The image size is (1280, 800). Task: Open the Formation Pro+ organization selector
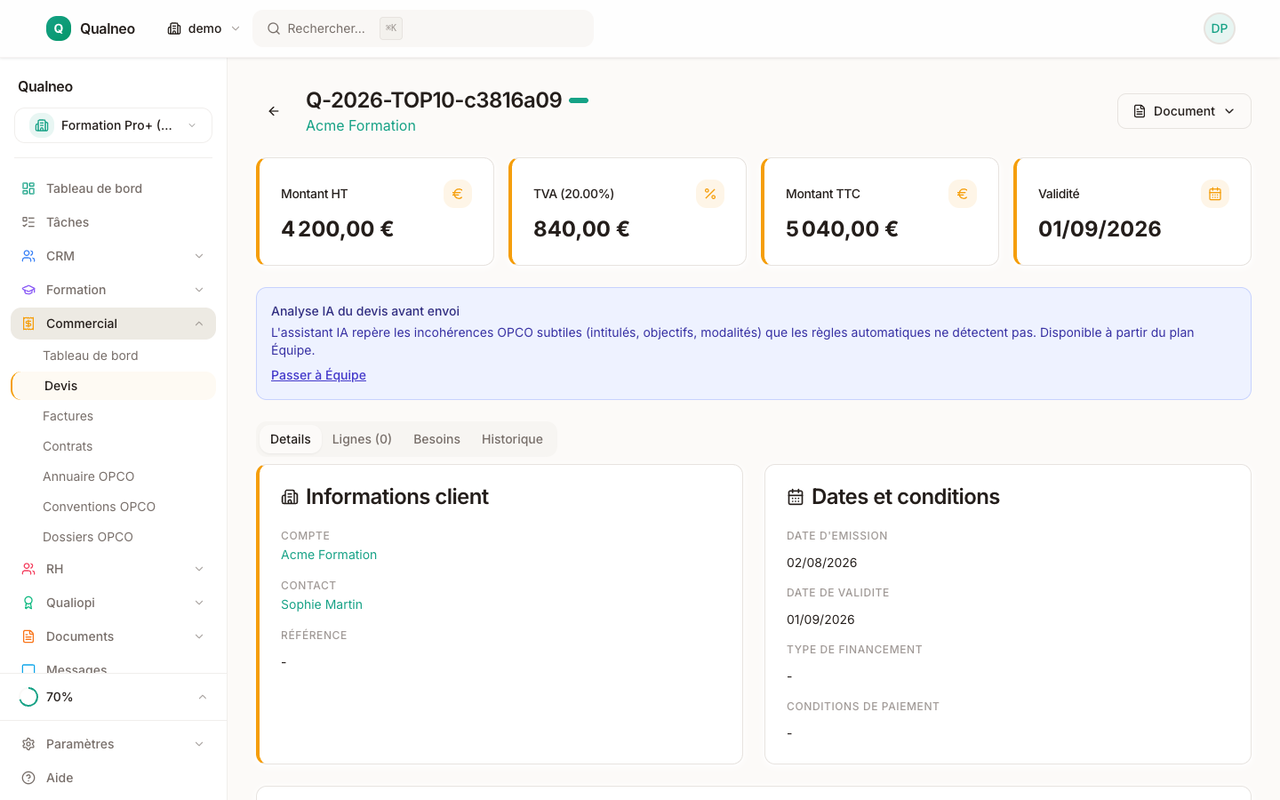pos(113,126)
